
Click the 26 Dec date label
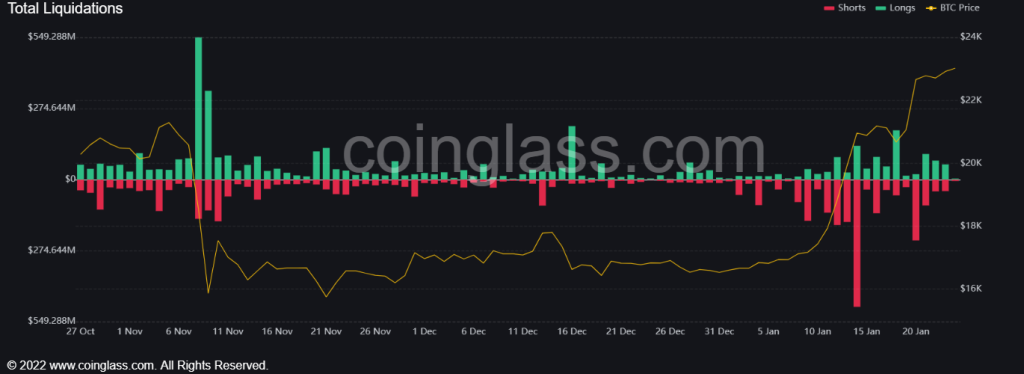click(x=669, y=332)
